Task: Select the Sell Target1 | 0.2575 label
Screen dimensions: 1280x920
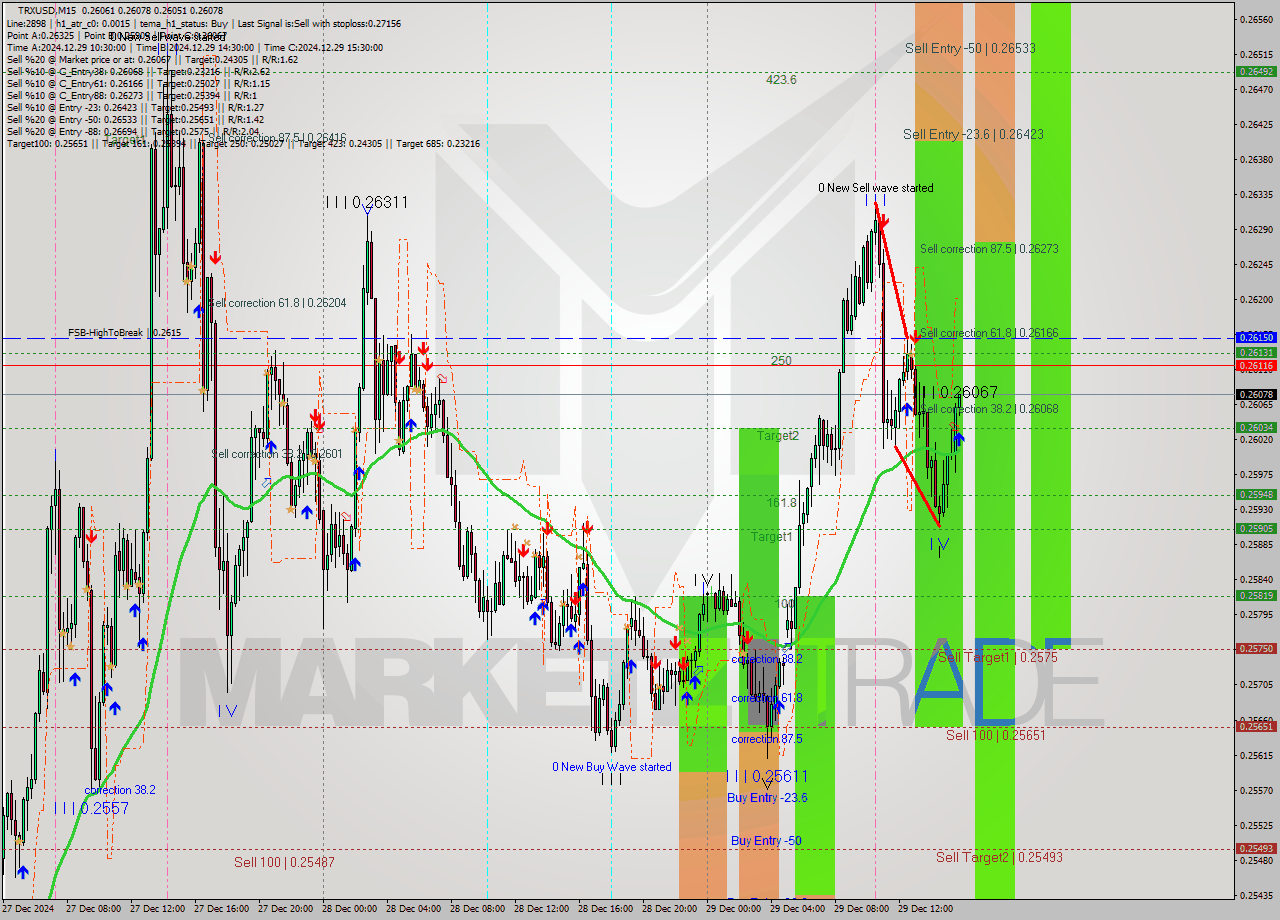Action: 998,657
